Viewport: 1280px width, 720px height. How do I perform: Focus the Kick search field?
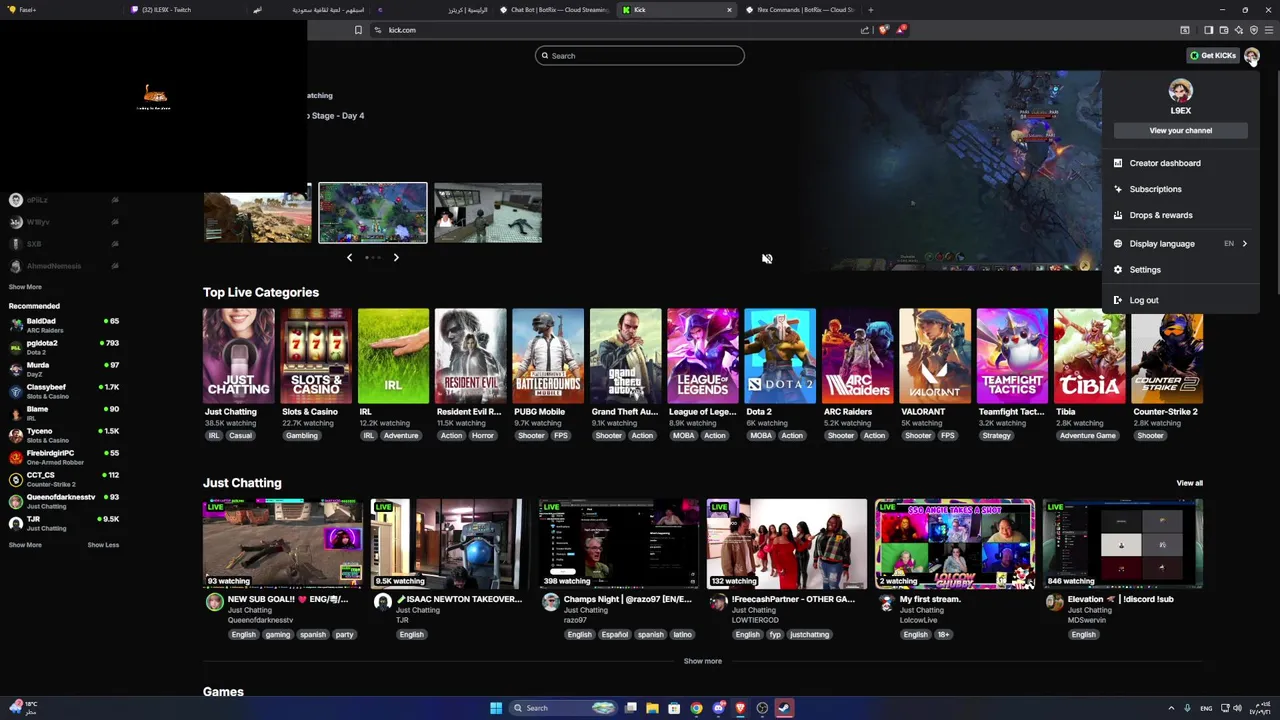640,56
